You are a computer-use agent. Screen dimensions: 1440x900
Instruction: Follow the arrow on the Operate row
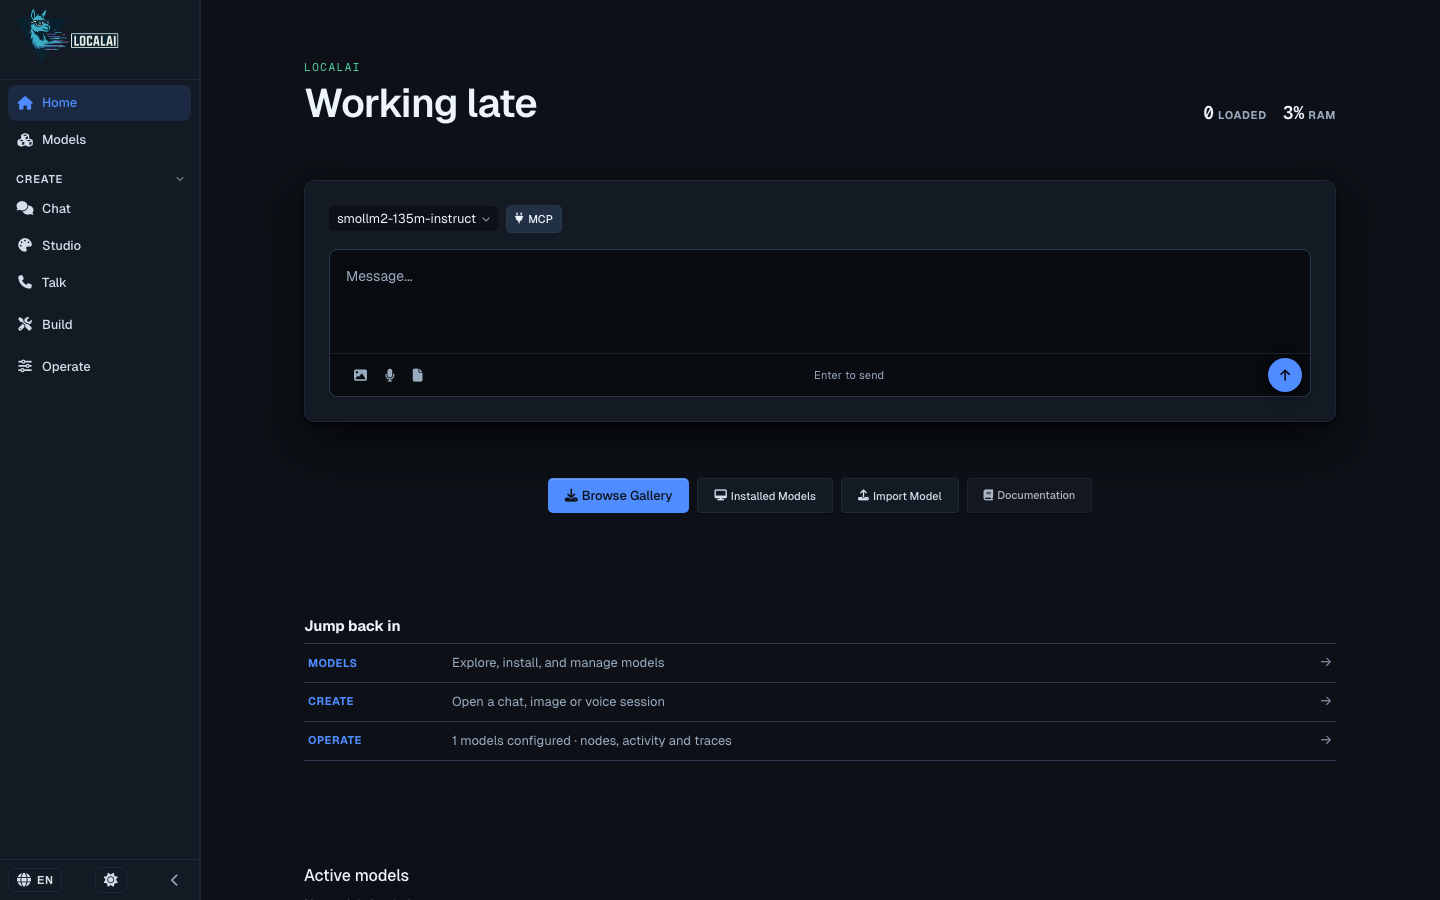point(1326,740)
